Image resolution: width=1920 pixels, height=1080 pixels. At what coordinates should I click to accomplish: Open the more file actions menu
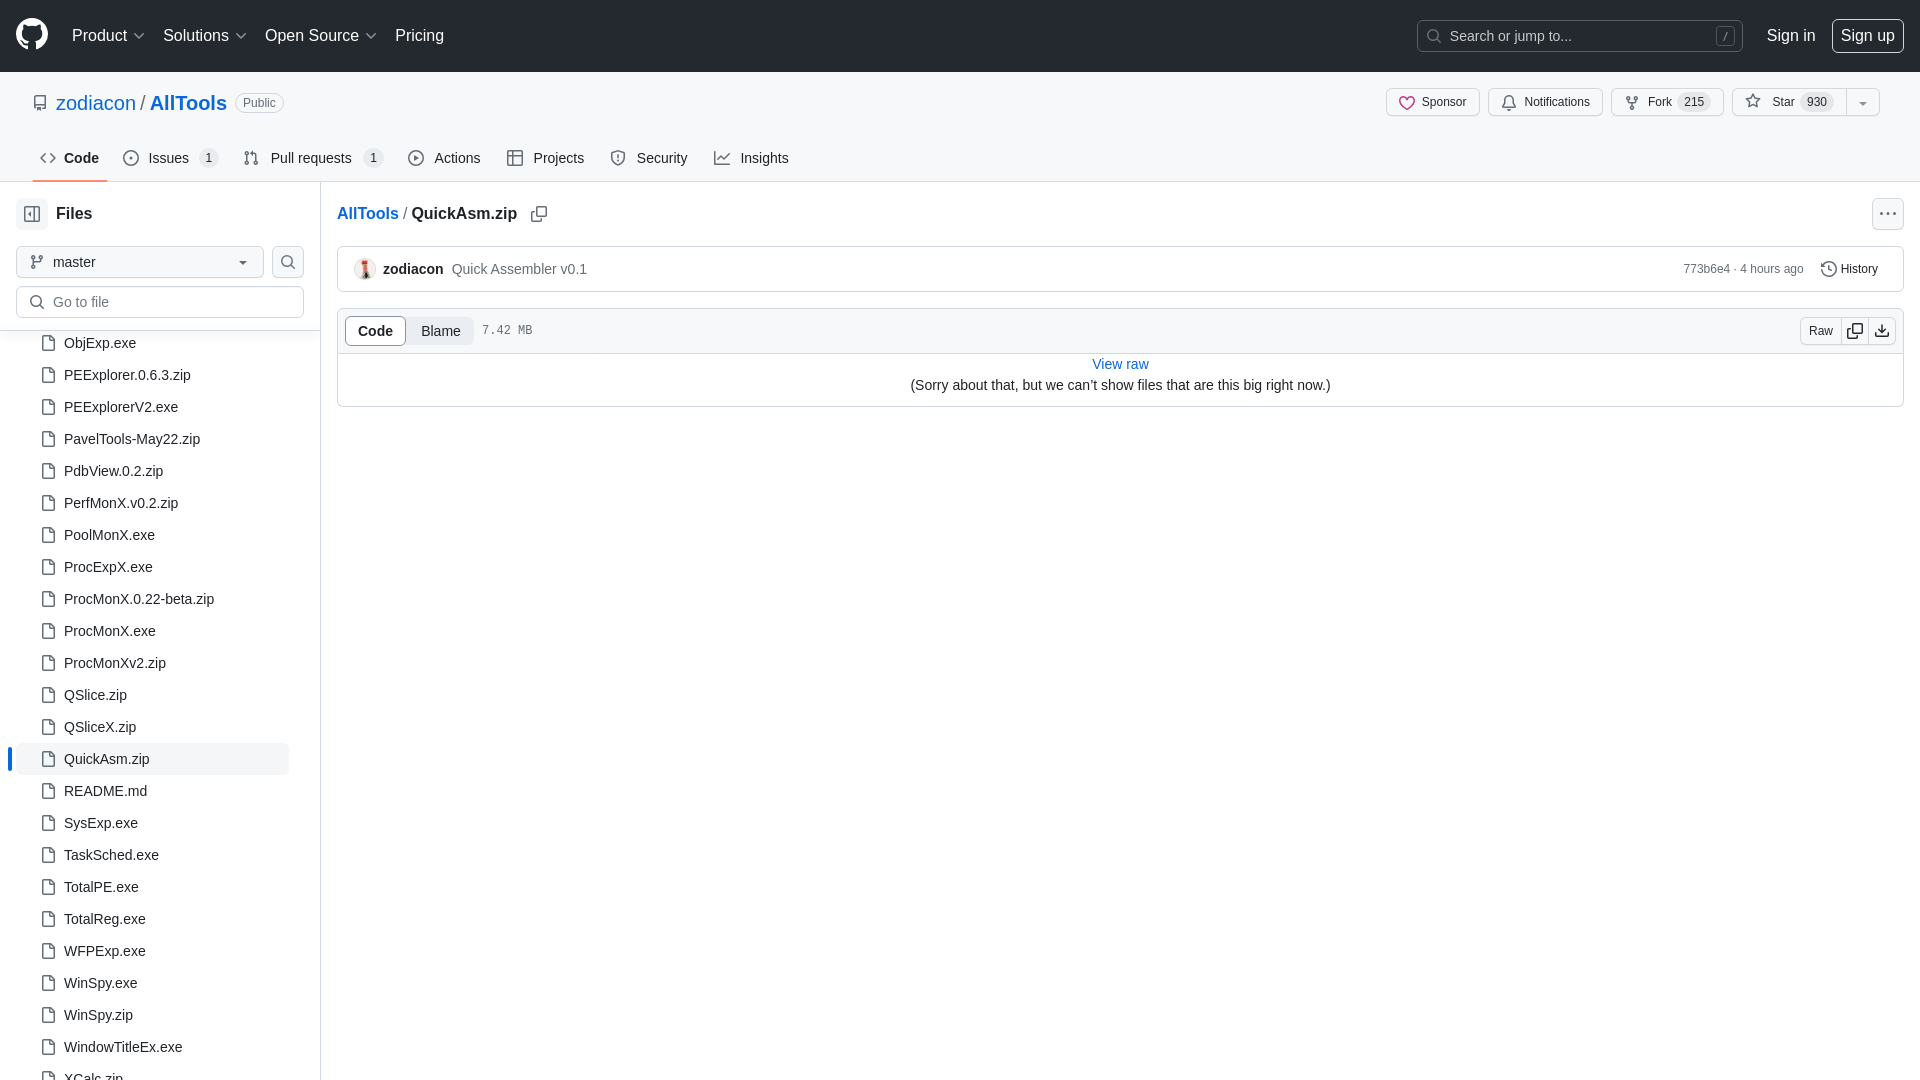point(1888,214)
